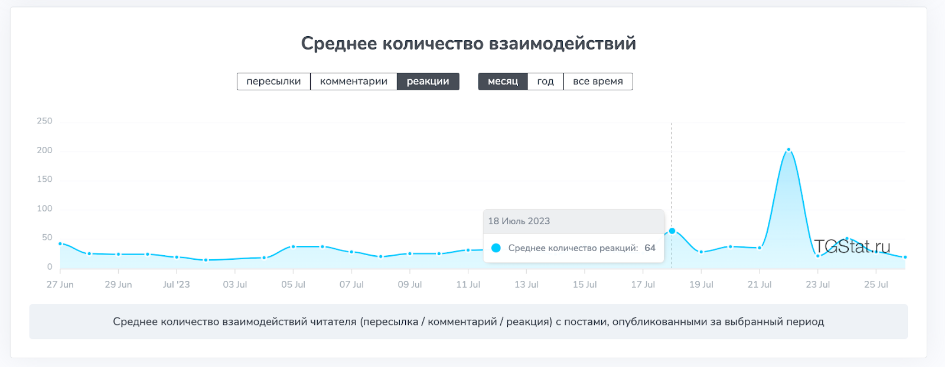Click the 25 Jul x-axis label

point(876,284)
